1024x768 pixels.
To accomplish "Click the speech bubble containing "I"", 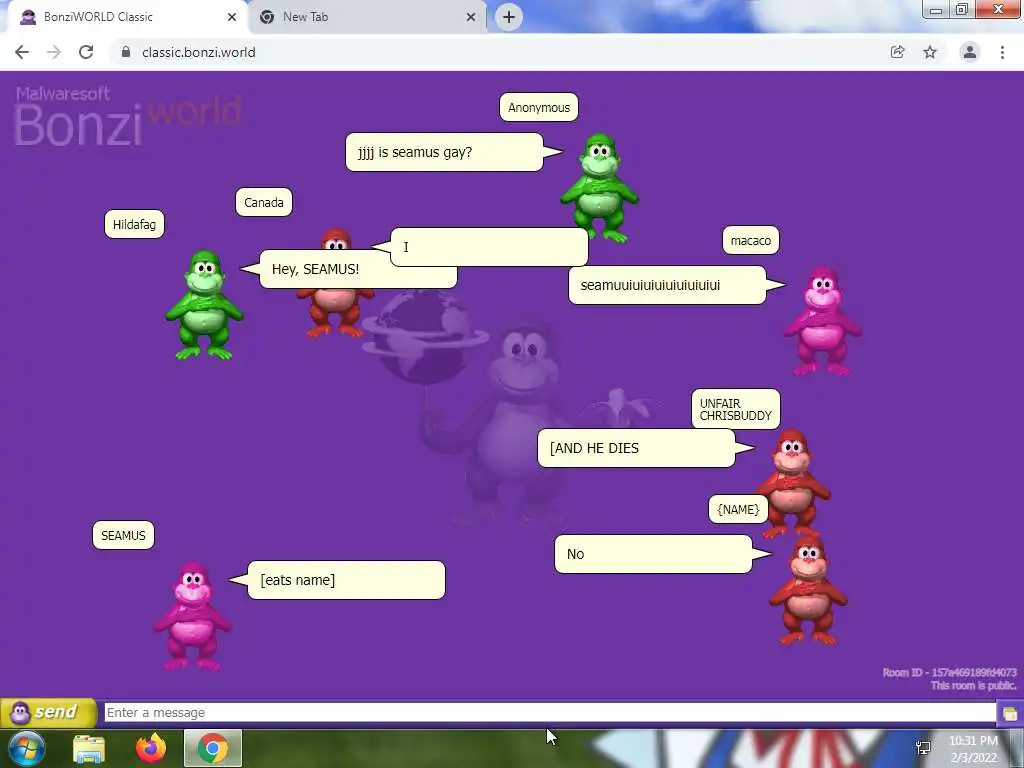I will pos(489,247).
